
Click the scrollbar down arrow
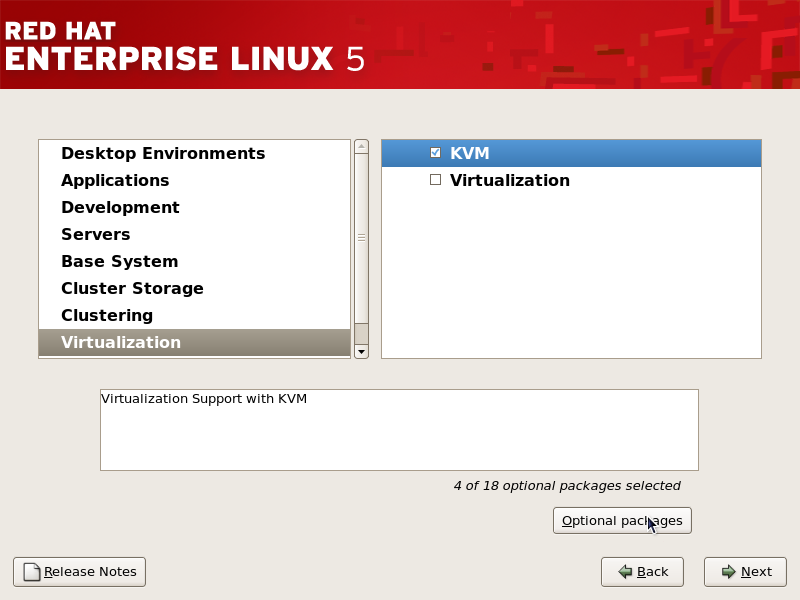click(x=360, y=351)
